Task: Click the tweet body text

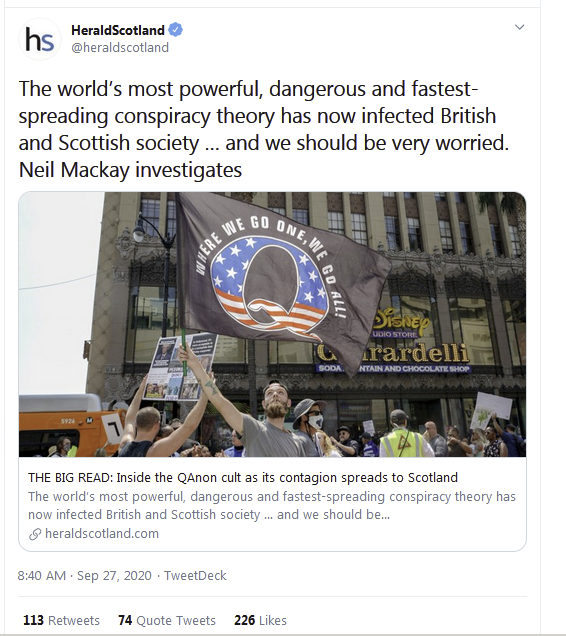Action: point(264,129)
